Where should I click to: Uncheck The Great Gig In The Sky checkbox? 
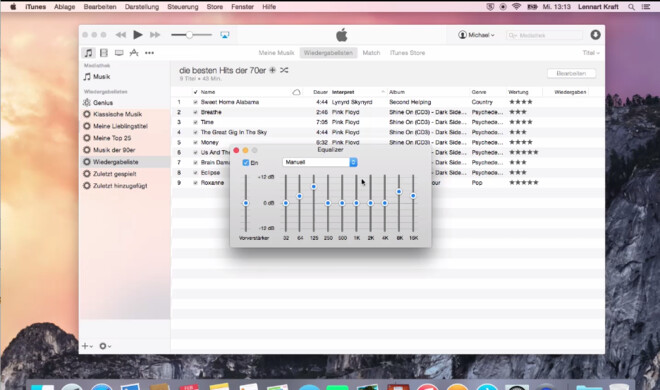point(195,133)
